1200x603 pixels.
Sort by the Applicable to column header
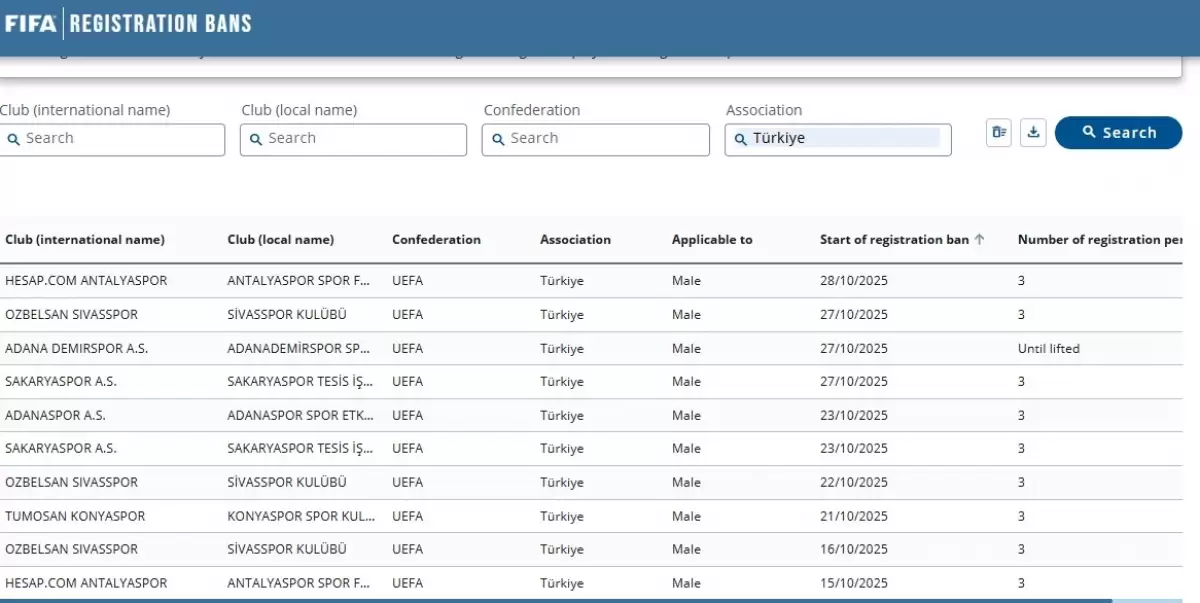(712, 240)
